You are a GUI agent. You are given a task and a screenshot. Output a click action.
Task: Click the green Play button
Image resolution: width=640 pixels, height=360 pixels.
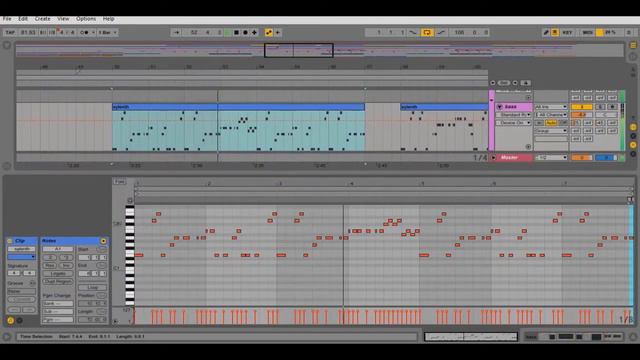227,33
